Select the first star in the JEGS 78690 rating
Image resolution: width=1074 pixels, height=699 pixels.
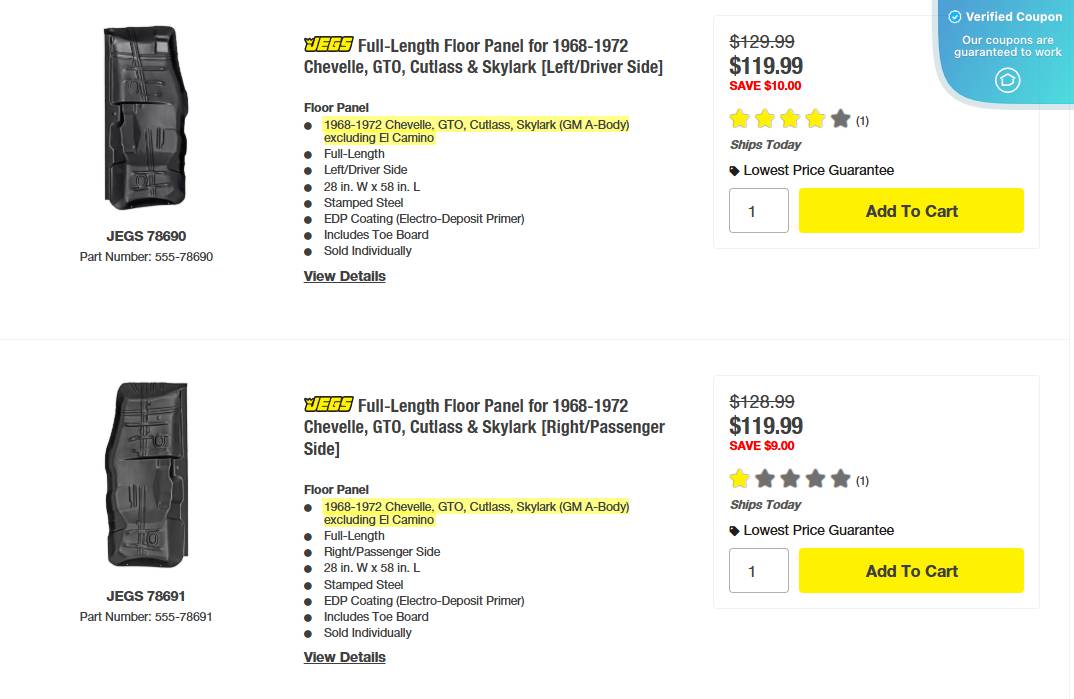pyautogui.click(x=739, y=118)
